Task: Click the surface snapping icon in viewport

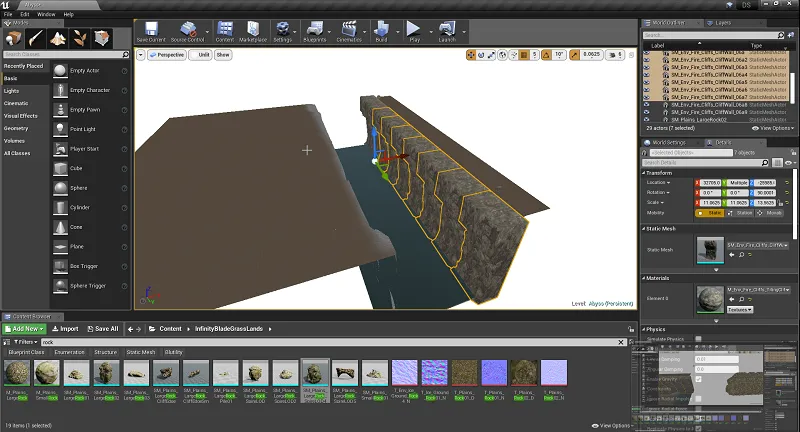Action: 513,55
